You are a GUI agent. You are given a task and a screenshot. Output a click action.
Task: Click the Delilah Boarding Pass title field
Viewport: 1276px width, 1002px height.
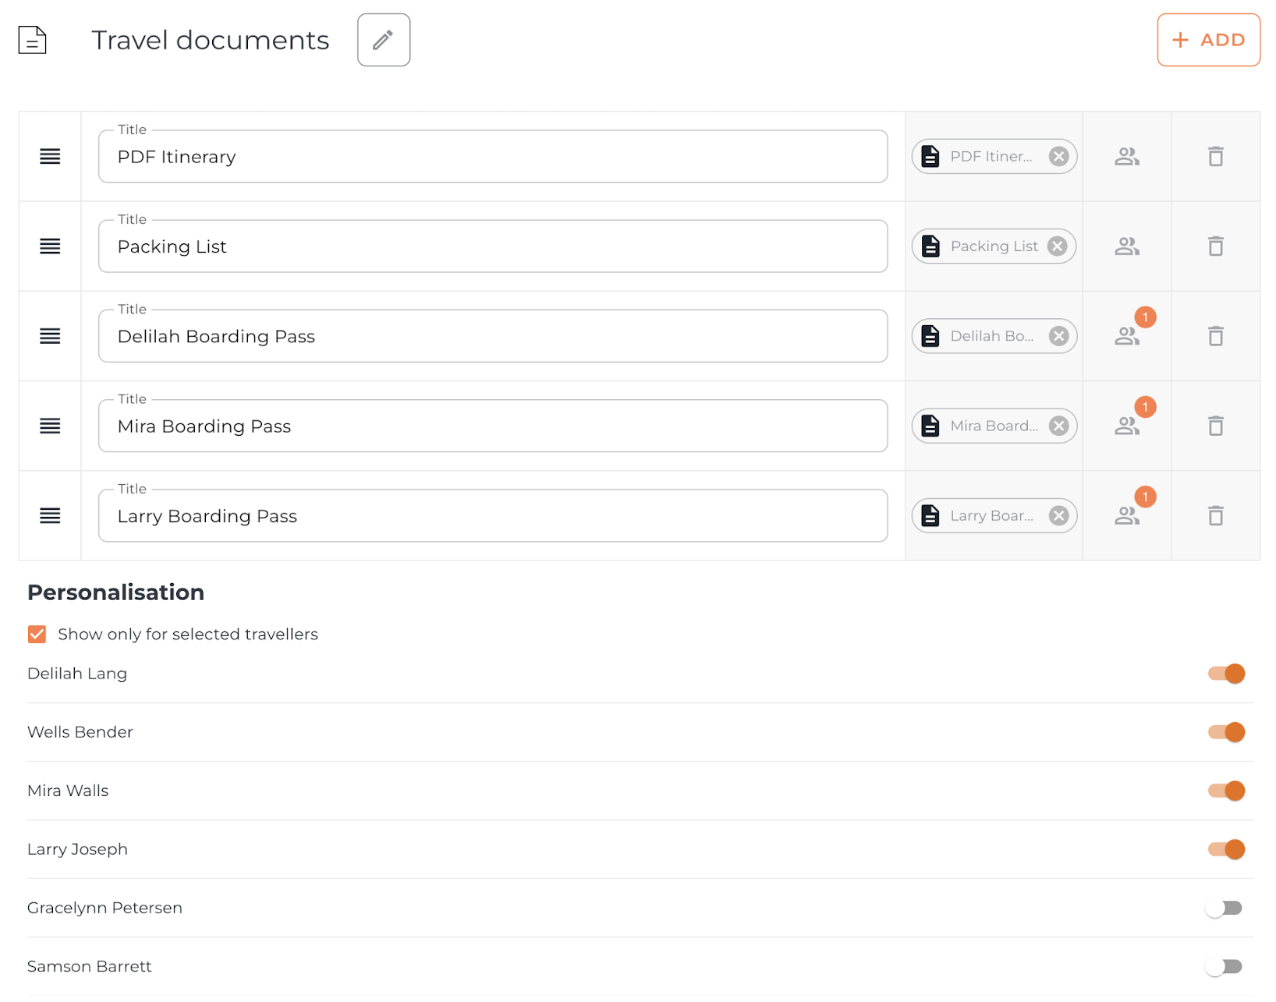click(x=492, y=337)
